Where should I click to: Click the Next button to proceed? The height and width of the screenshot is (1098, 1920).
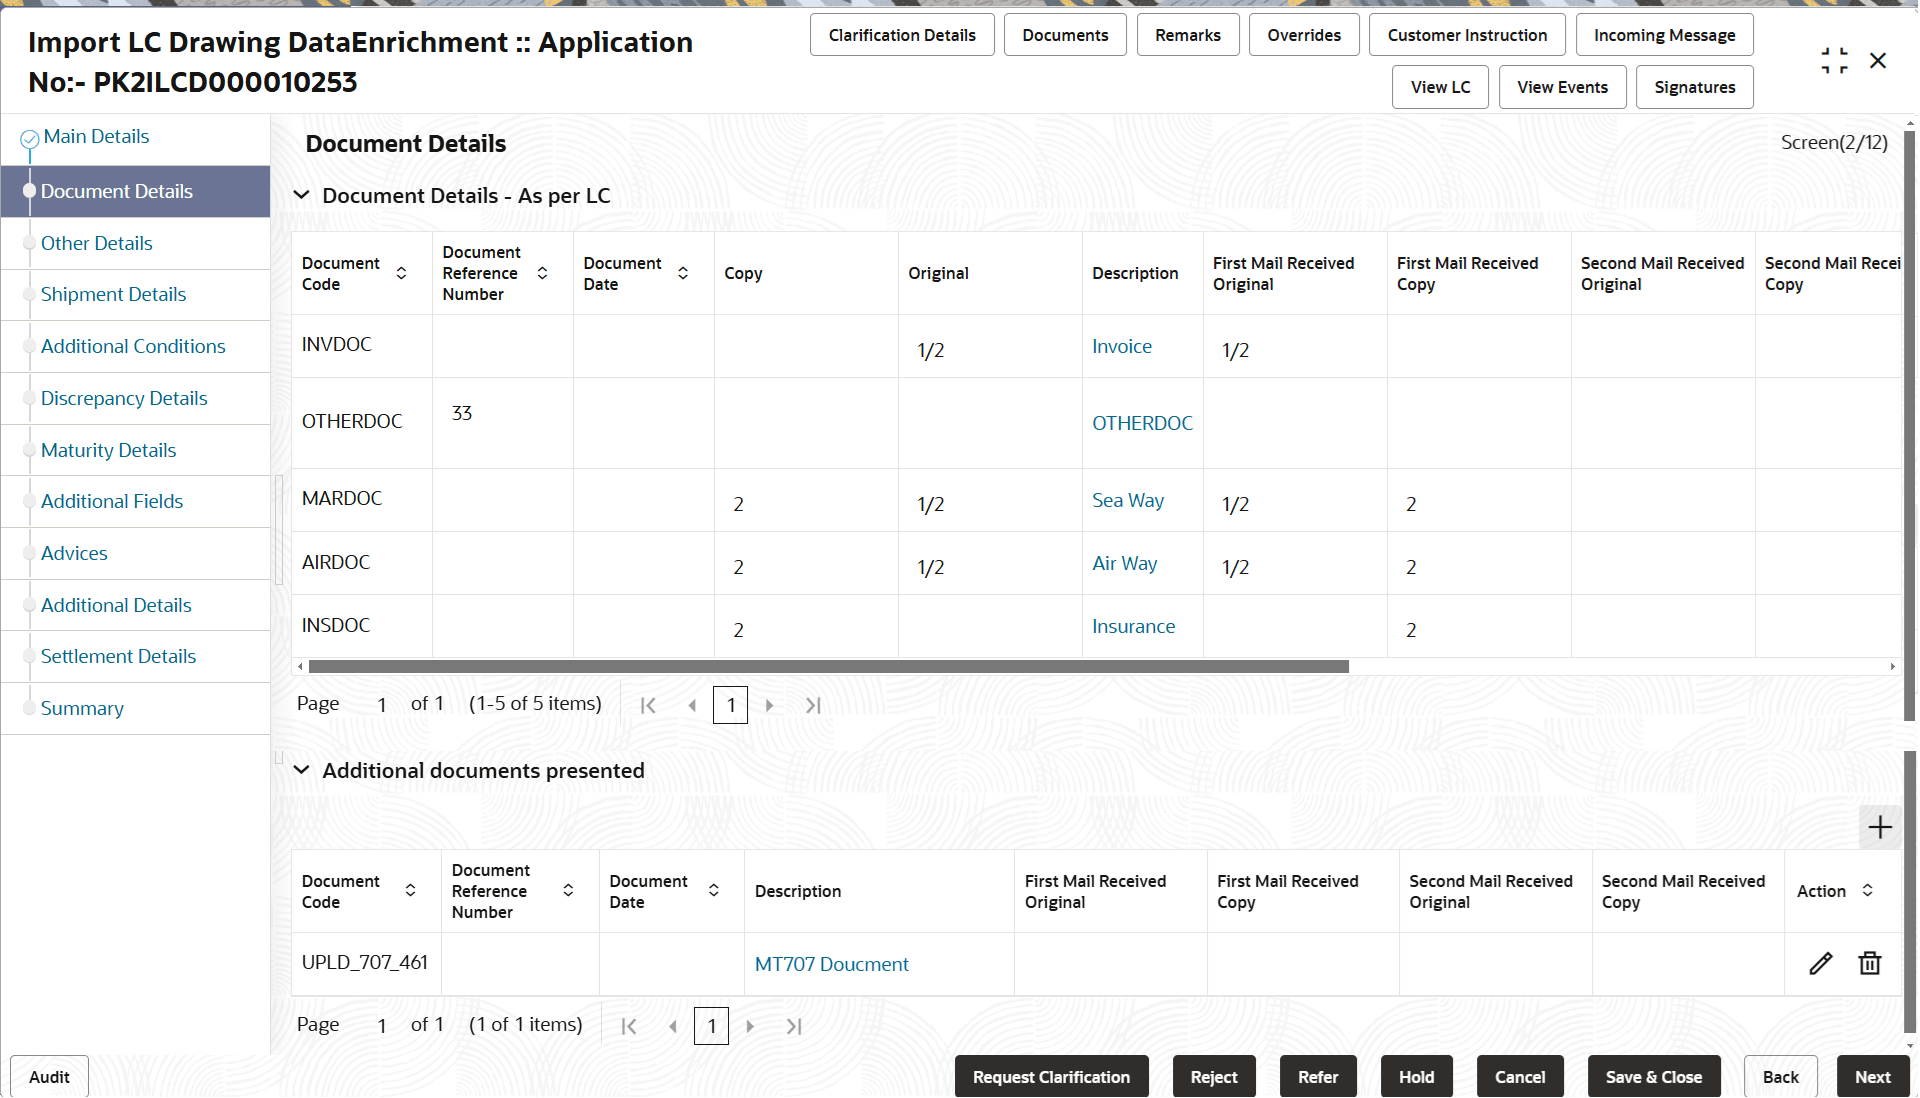pyautogui.click(x=1872, y=1076)
